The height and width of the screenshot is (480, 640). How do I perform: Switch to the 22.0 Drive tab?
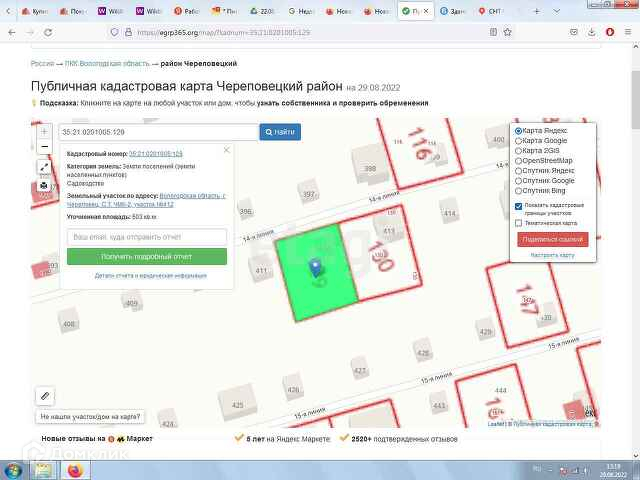coord(262,11)
